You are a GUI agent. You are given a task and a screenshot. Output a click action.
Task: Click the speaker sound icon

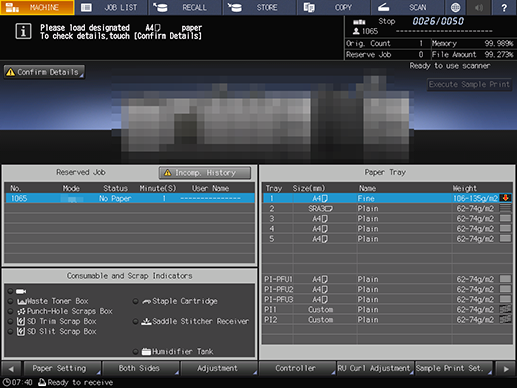click(x=479, y=7)
